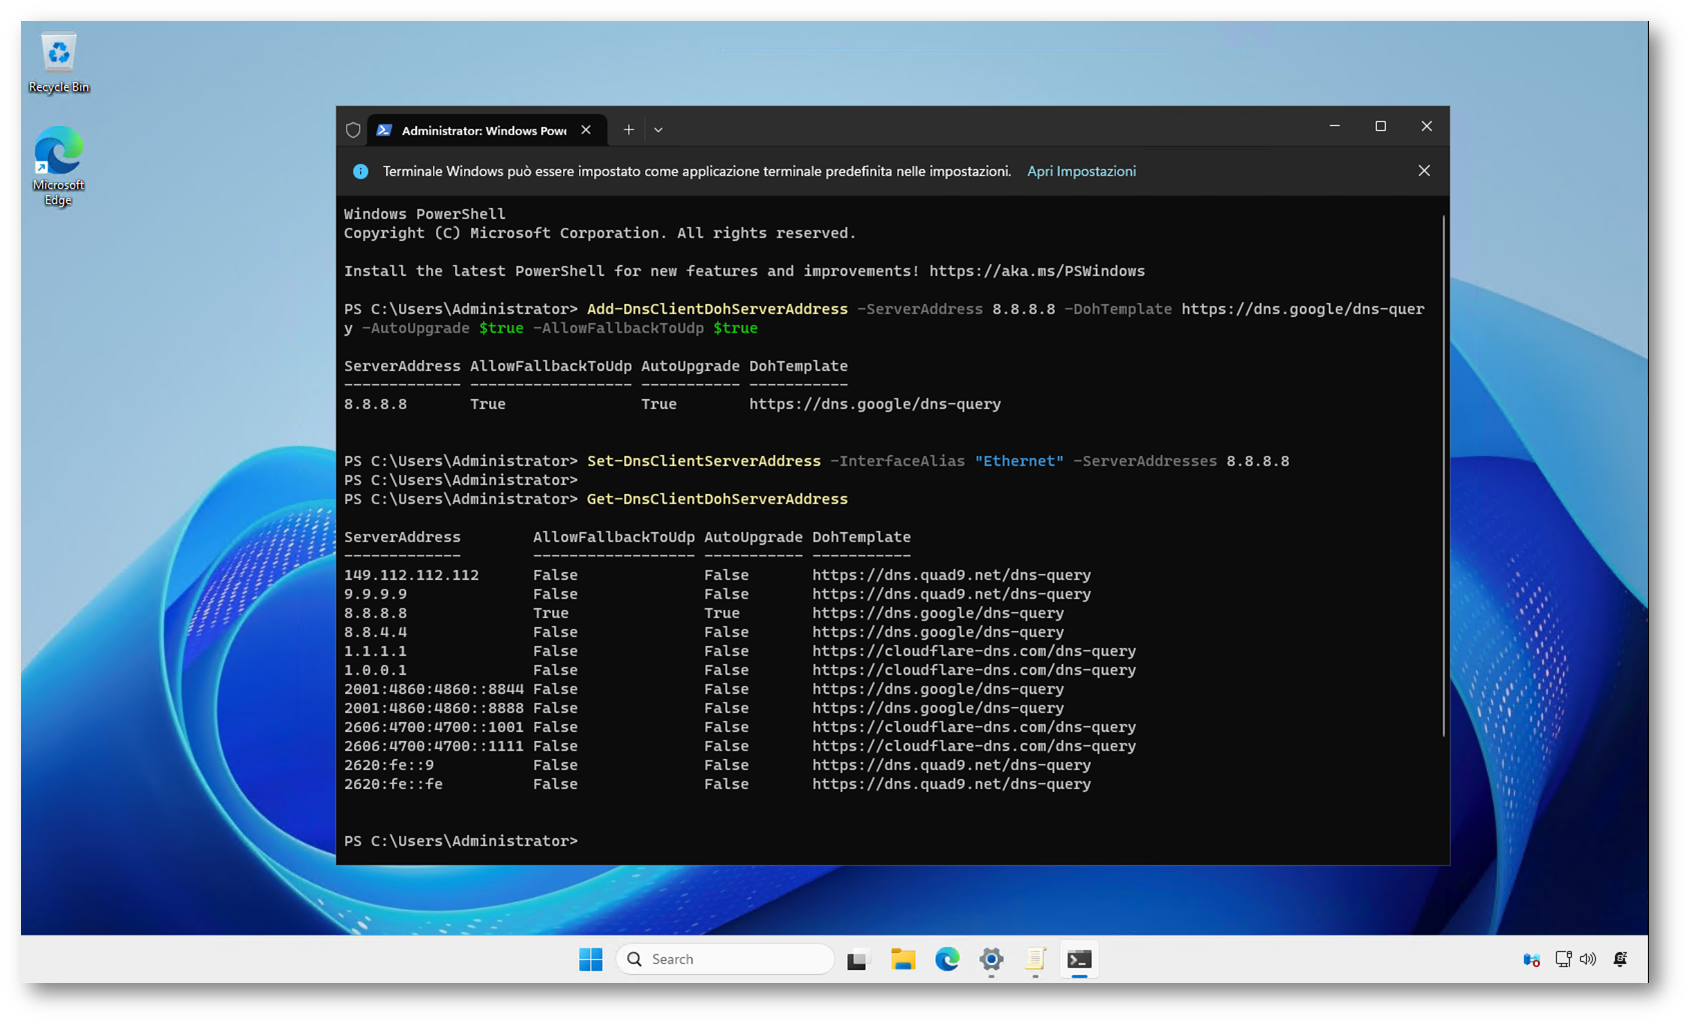Click the network icon in system tray
Image resolution: width=1691 pixels, height=1025 pixels.
[1563, 960]
